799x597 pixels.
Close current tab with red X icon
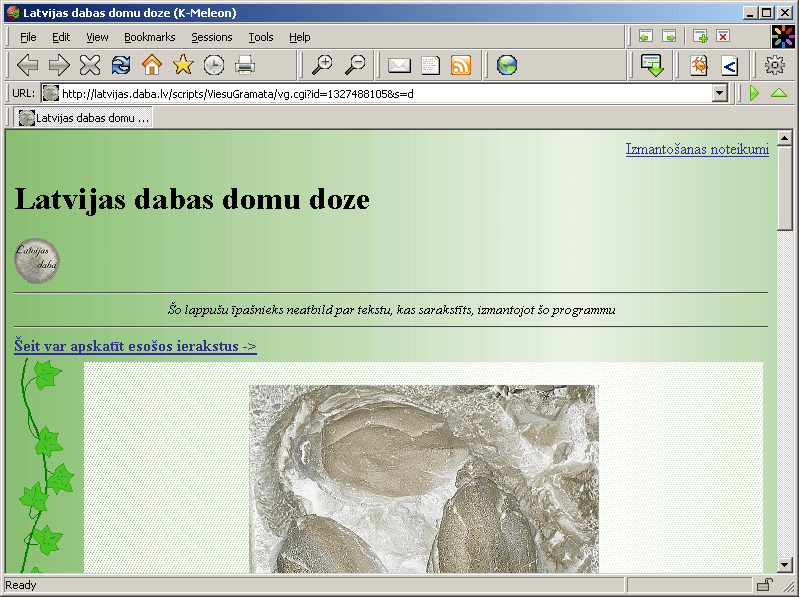[723, 36]
